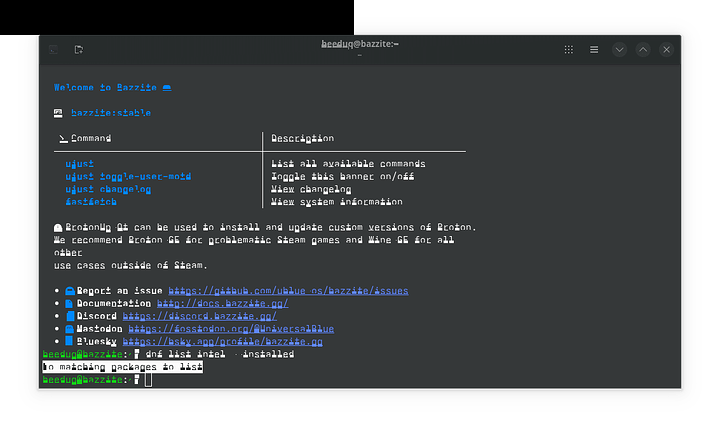Open the hamburger main menu
Image resolution: width=720 pixels, height=431 pixels.
pyautogui.click(x=594, y=50)
